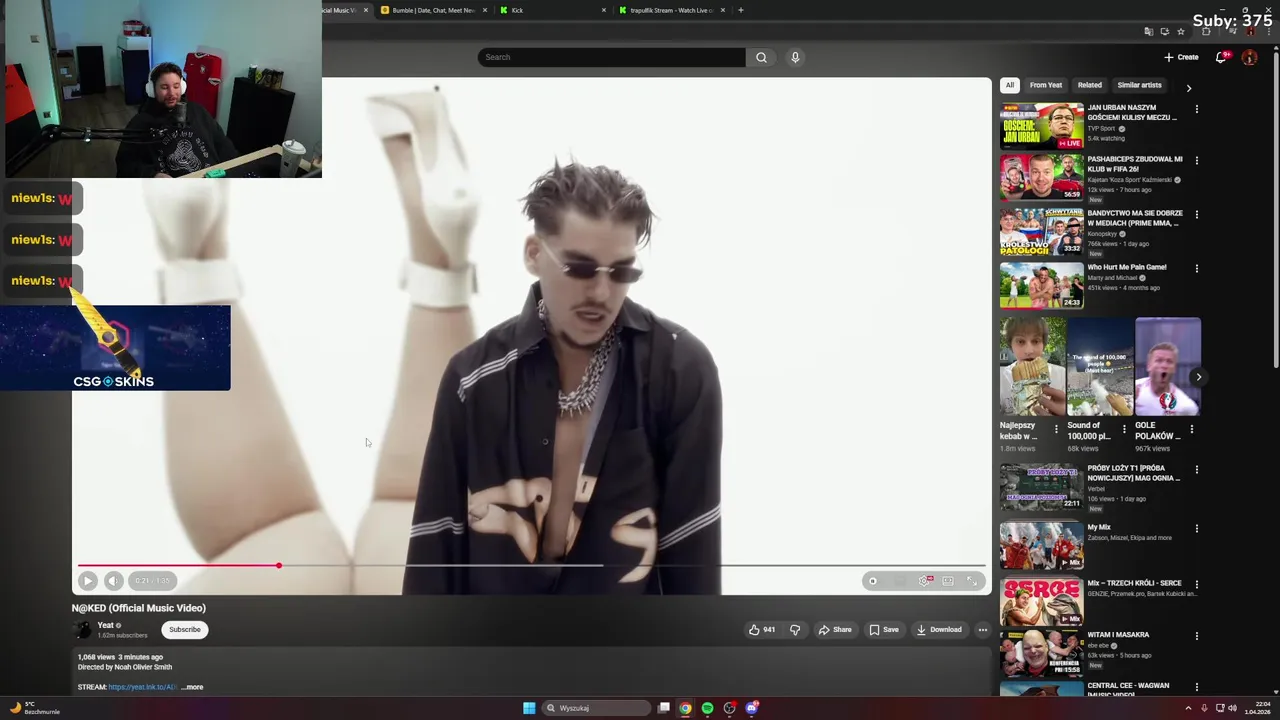This screenshot has height=720, width=1280.
Task: Click the YouTube search input field
Action: tap(611, 57)
